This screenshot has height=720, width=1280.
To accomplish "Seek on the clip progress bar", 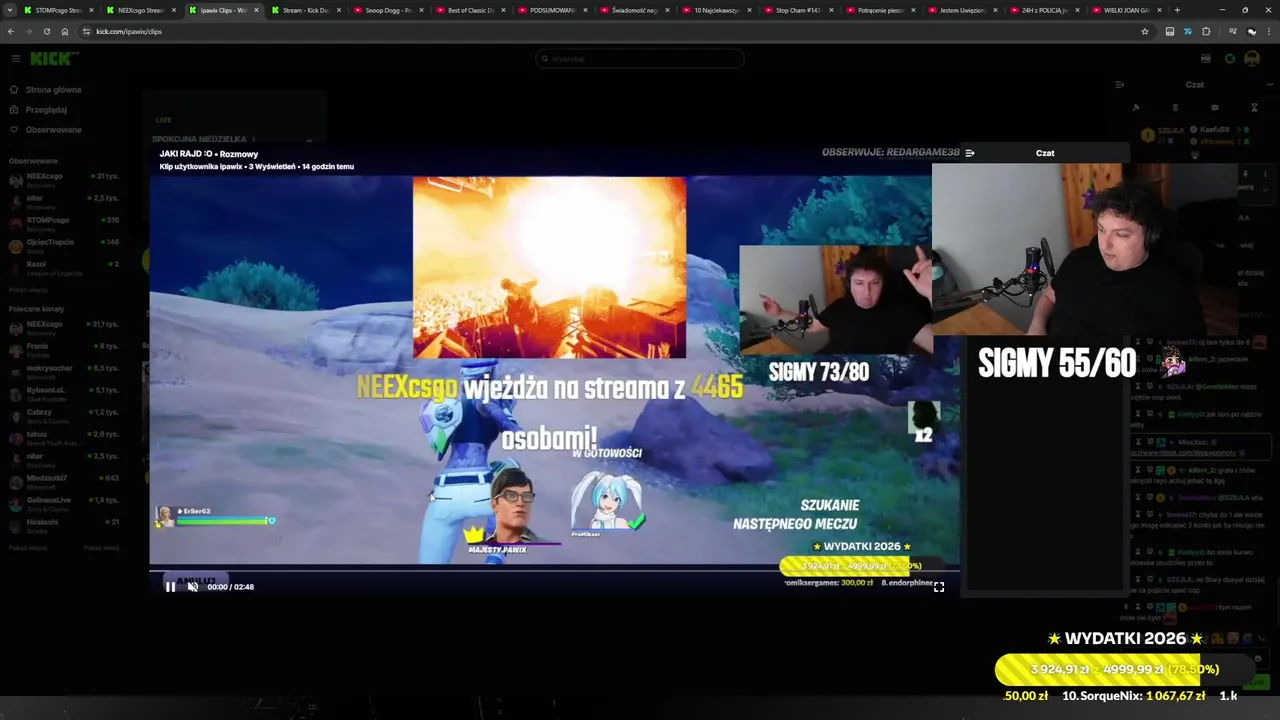I will click(x=554, y=572).
